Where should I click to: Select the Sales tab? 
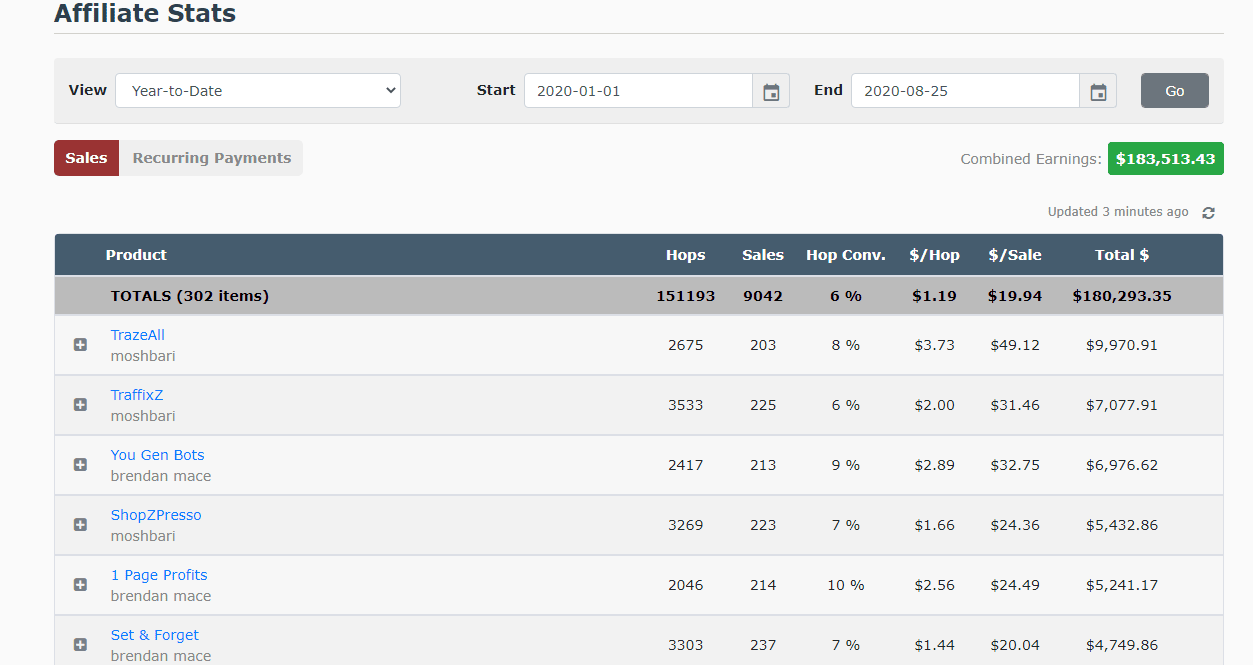click(x=86, y=158)
